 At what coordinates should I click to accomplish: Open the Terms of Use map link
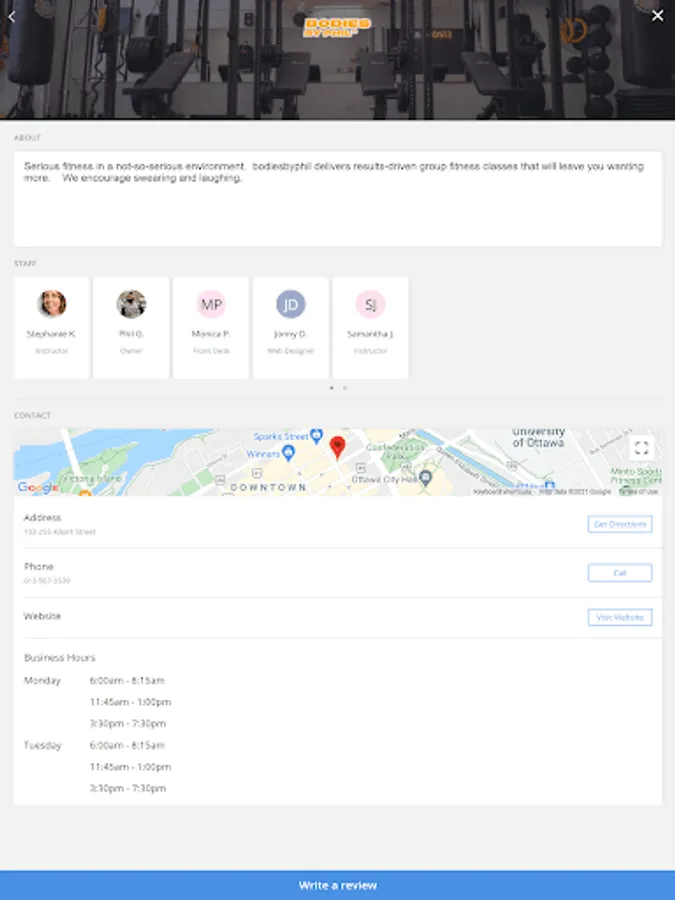click(x=638, y=492)
